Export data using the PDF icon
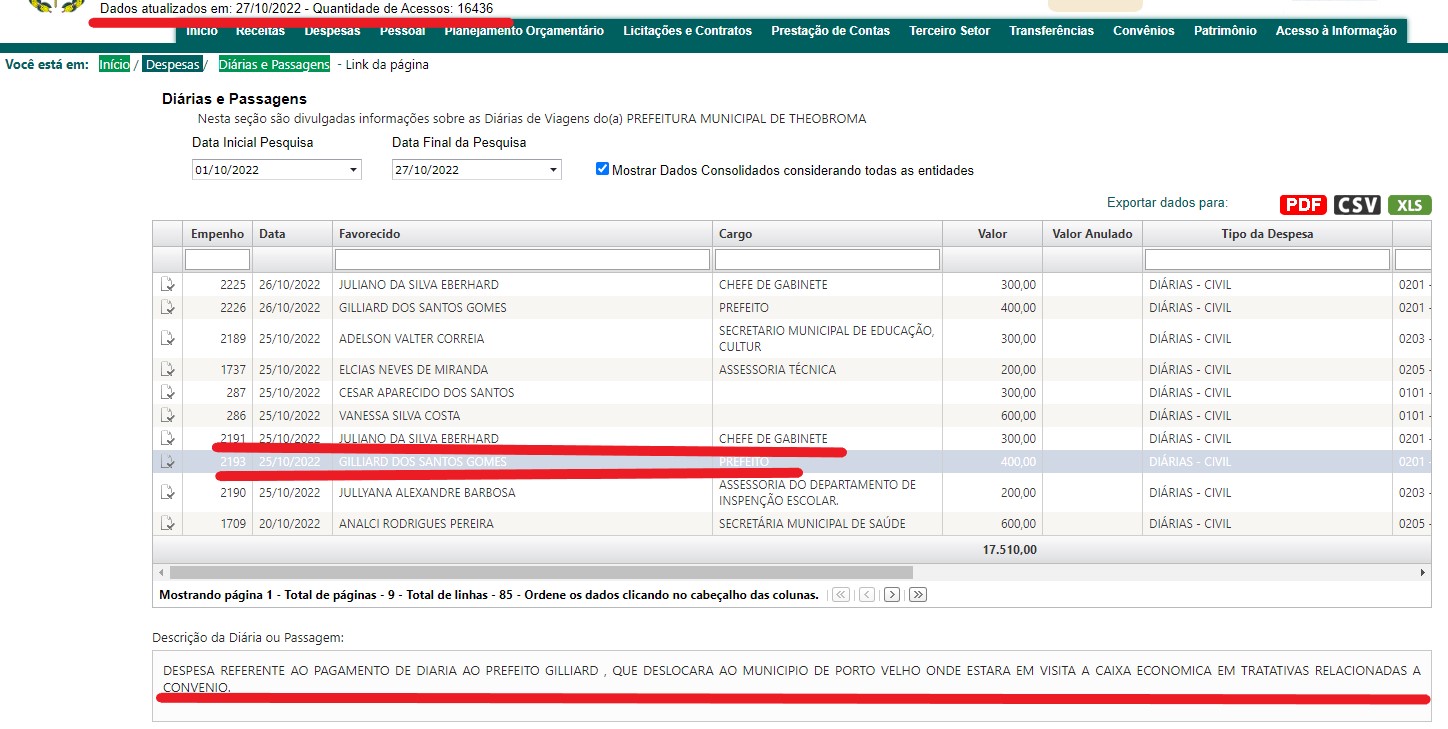Viewport: 1448px width, 729px height. tap(1303, 205)
